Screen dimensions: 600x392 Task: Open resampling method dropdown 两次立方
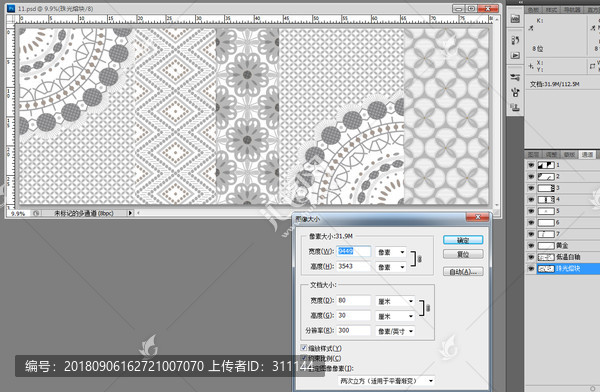click(x=386, y=381)
